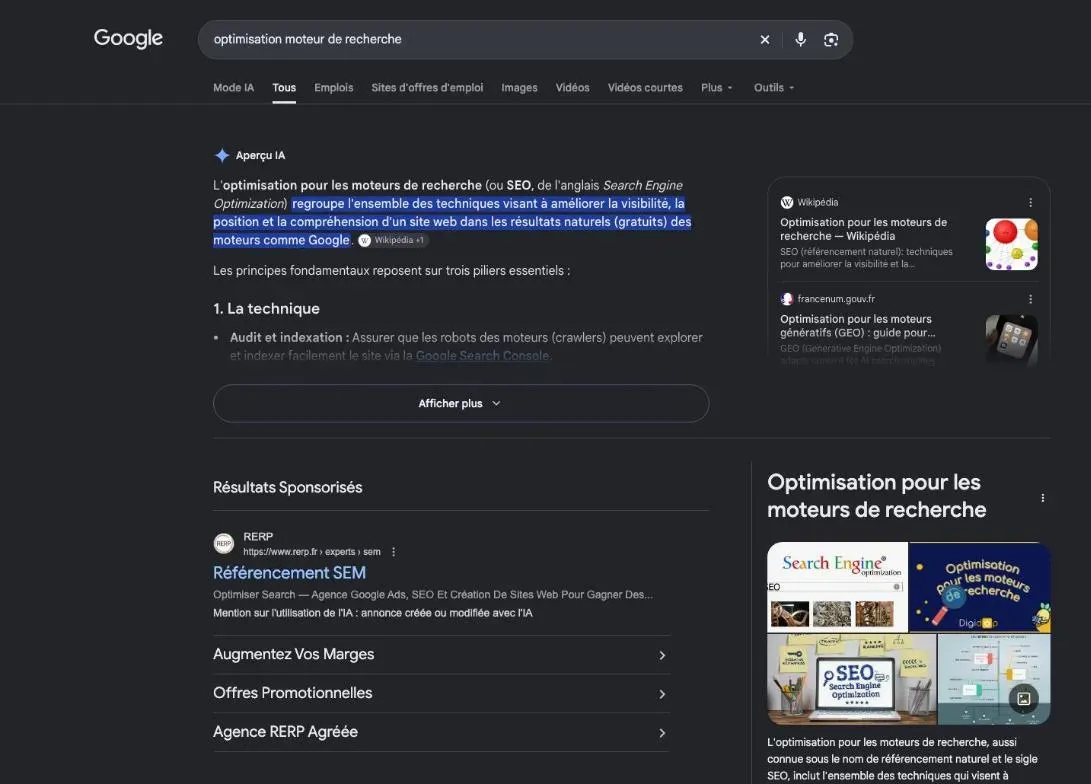Click the highlighted AI overview definition text
1091x784 pixels.
452,222
